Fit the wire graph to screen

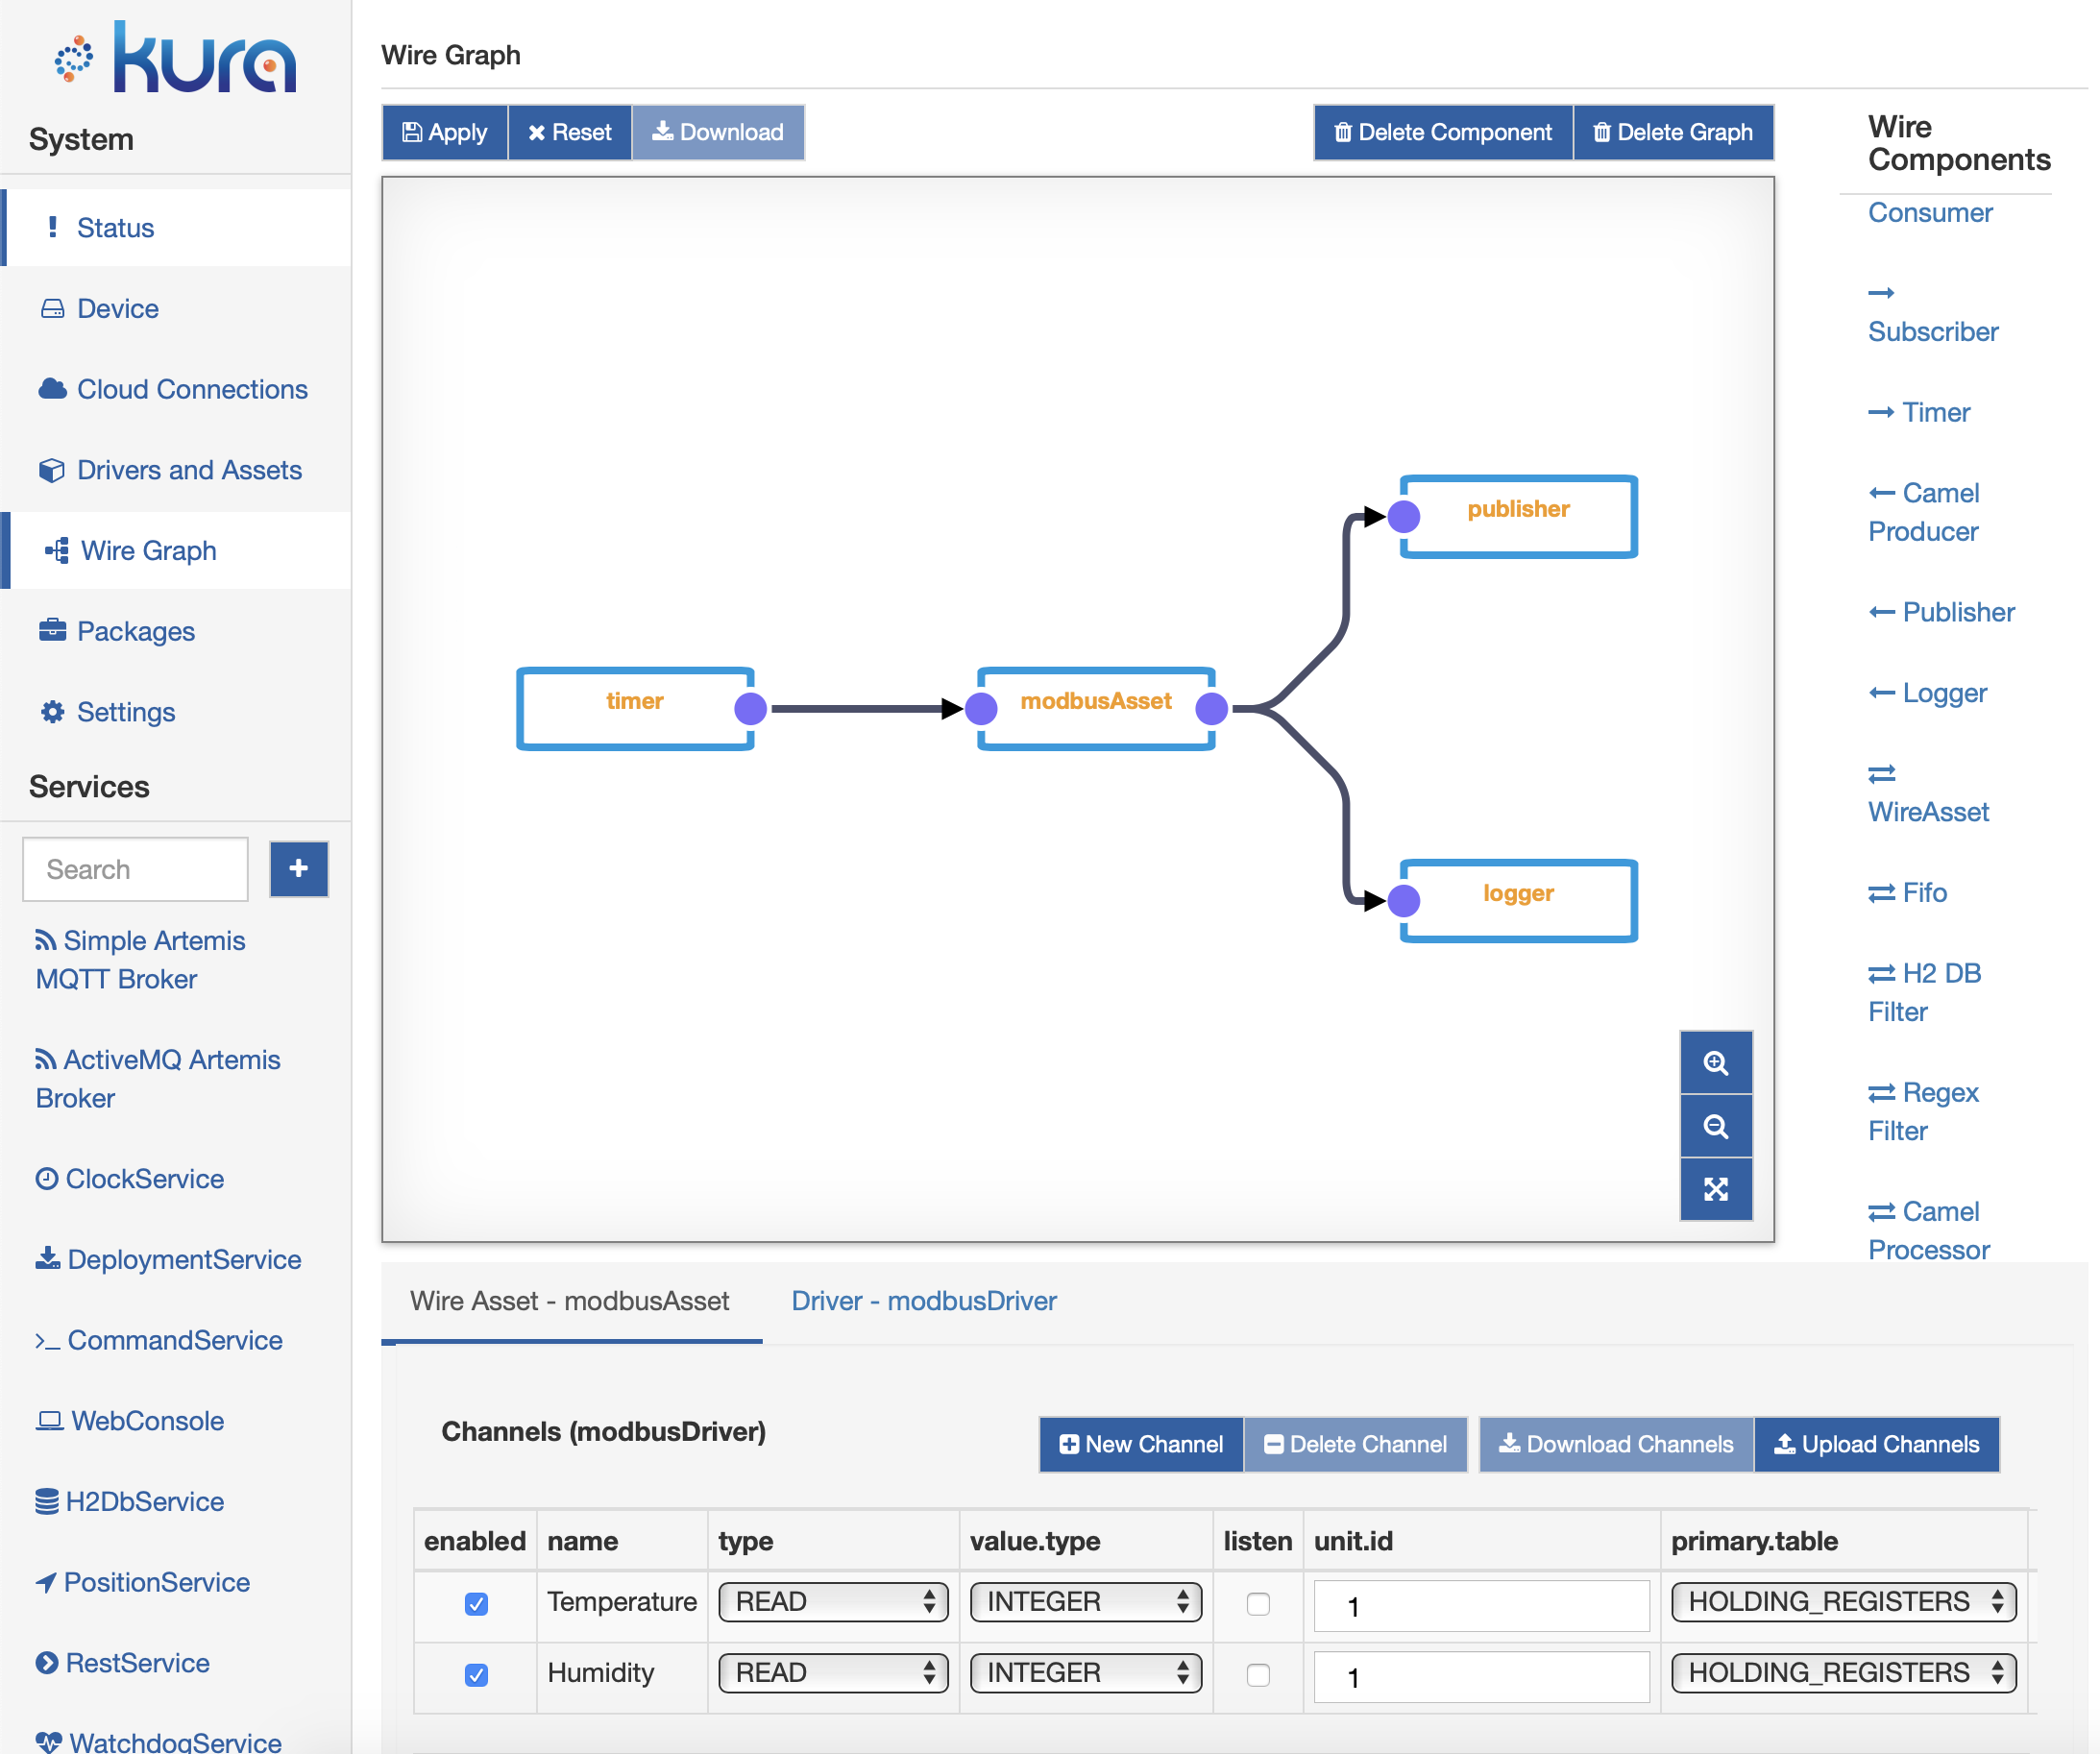point(1716,1189)
